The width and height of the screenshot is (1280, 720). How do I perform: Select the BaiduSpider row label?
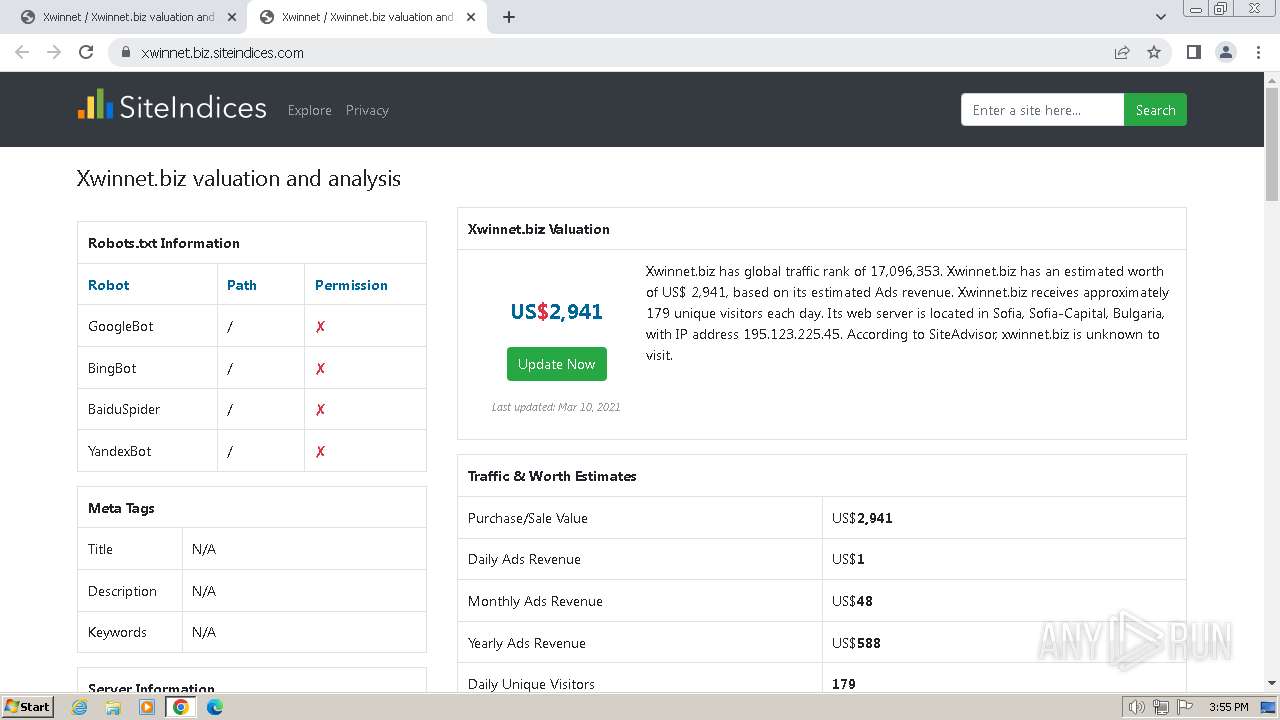pos(124,409)
